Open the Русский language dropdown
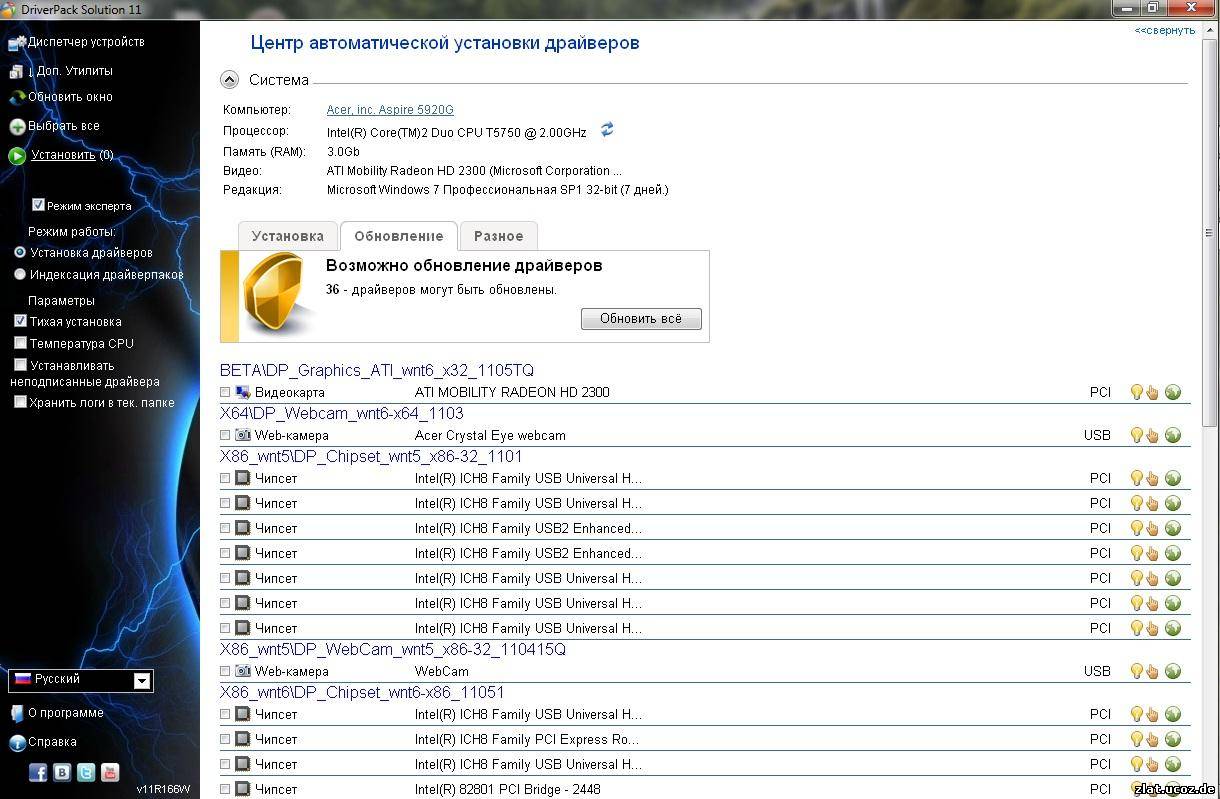1220x799 pixels. 81,680
